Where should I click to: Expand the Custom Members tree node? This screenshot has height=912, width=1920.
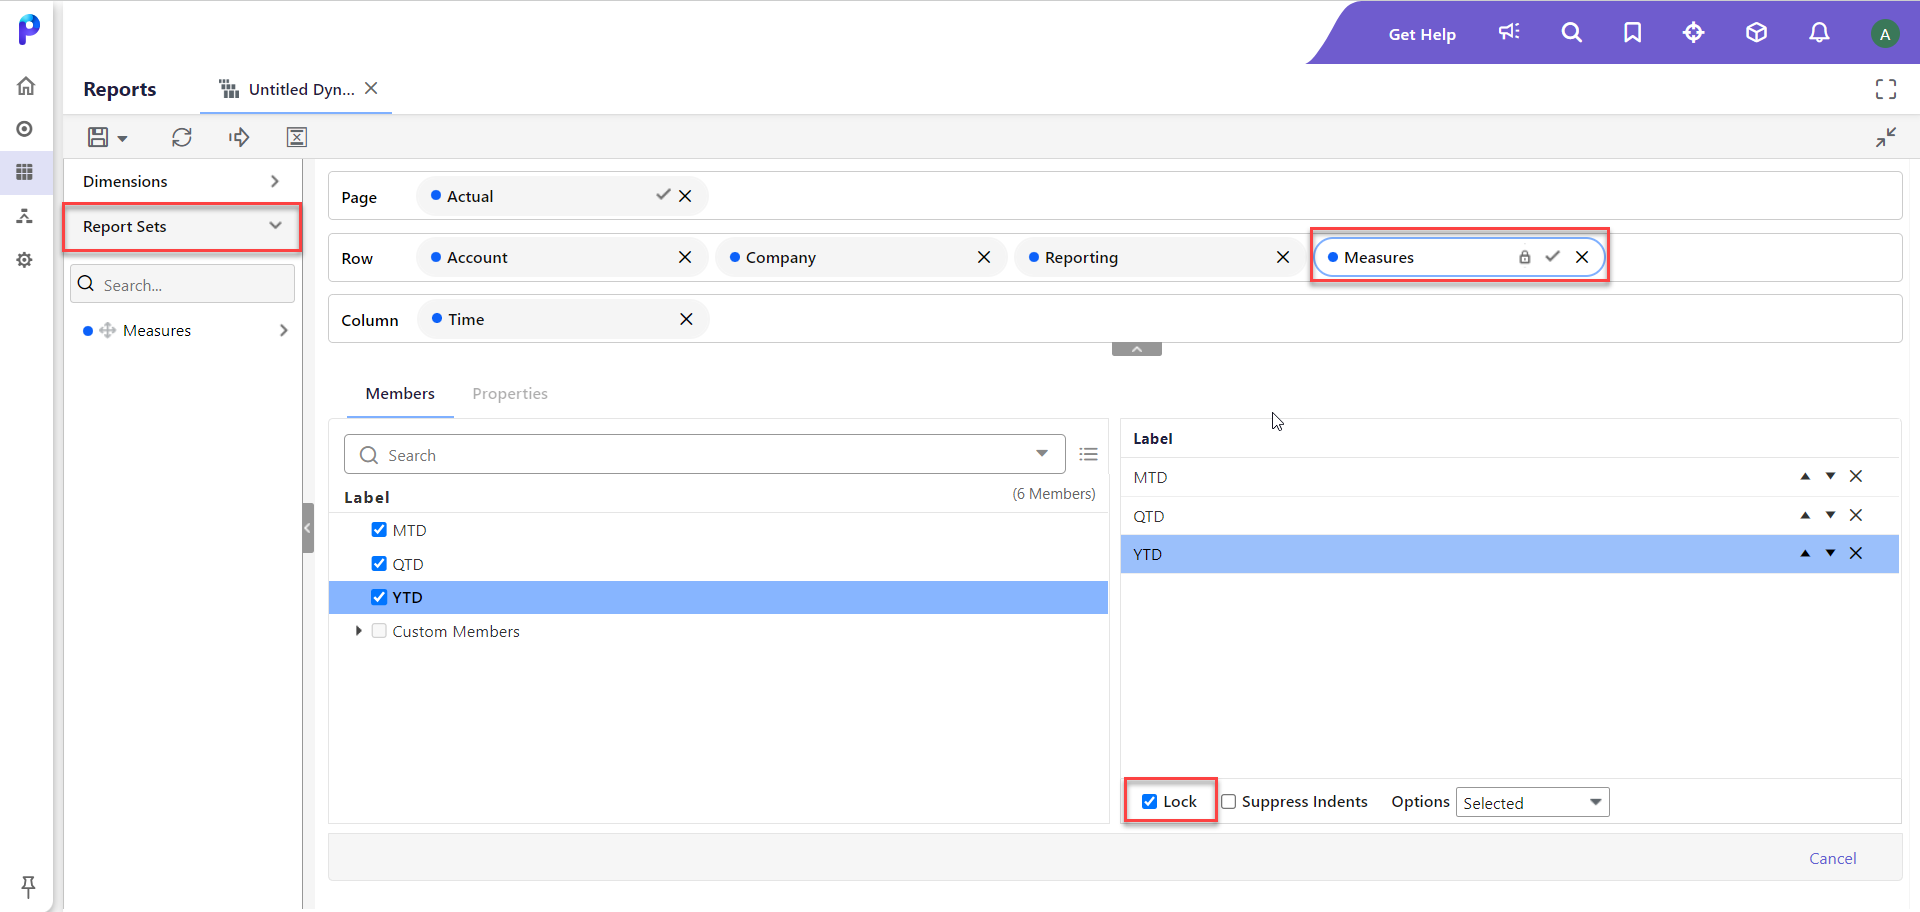pyautogui.click(x=358, y=631)
